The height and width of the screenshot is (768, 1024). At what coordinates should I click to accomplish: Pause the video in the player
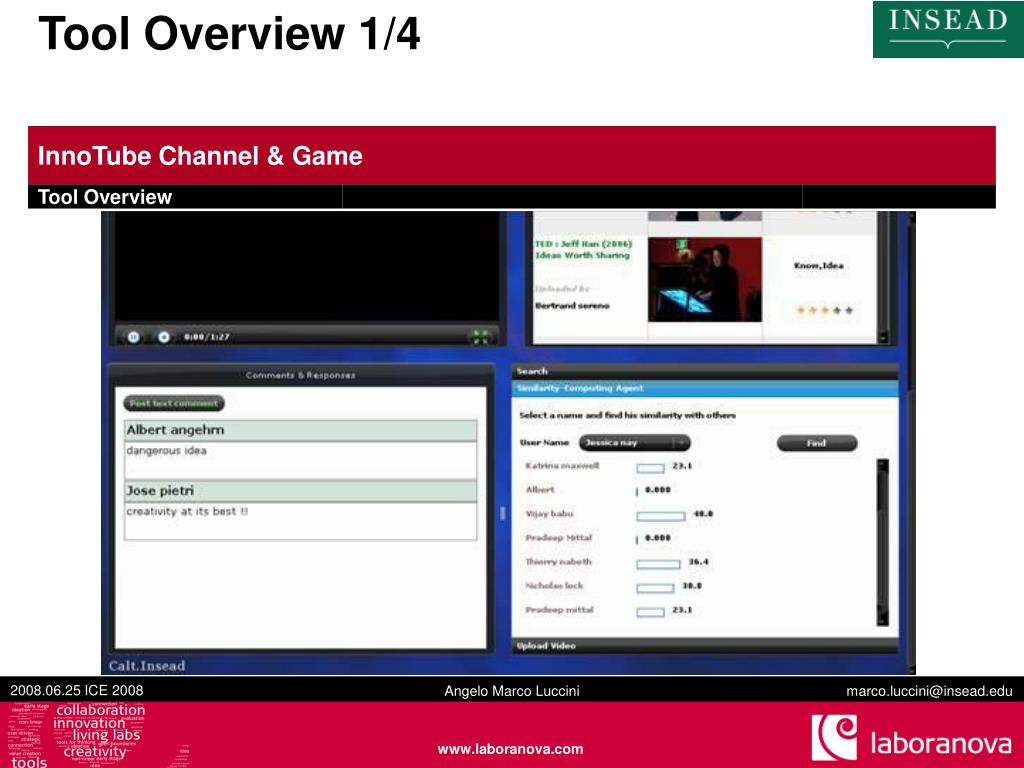(x=133, y=337)
